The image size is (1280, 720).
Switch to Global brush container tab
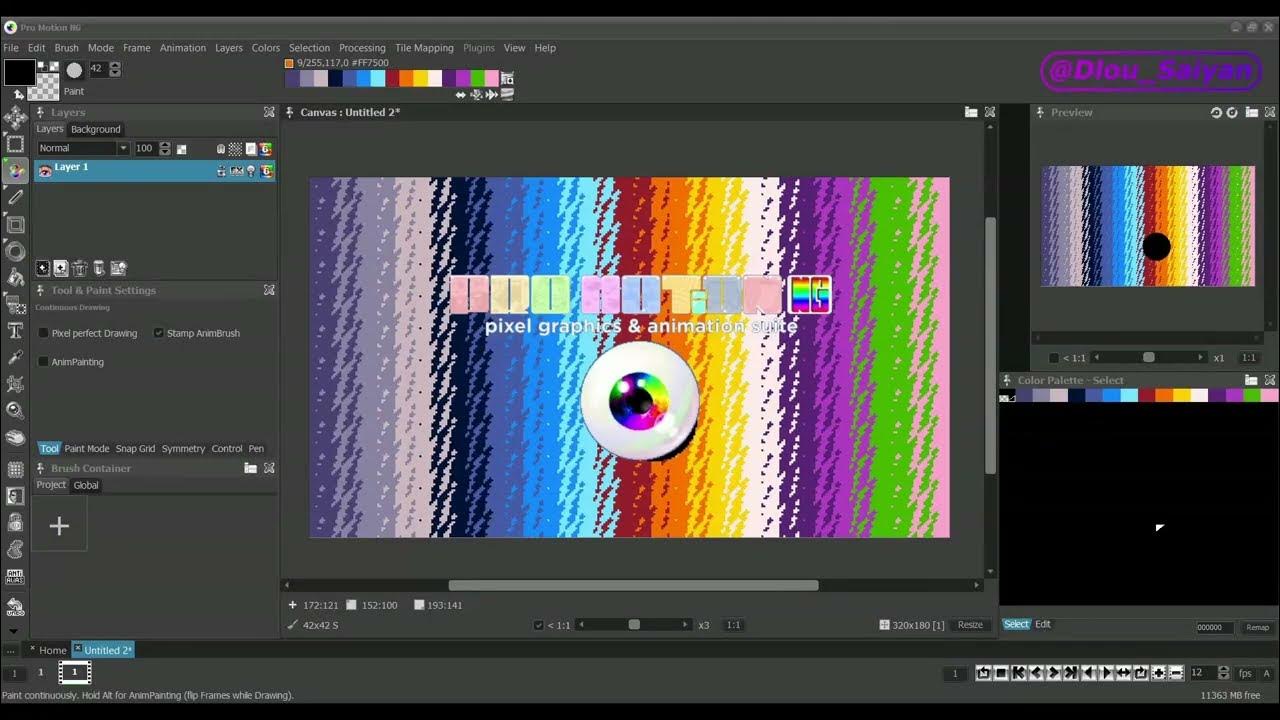pos(86,485)
